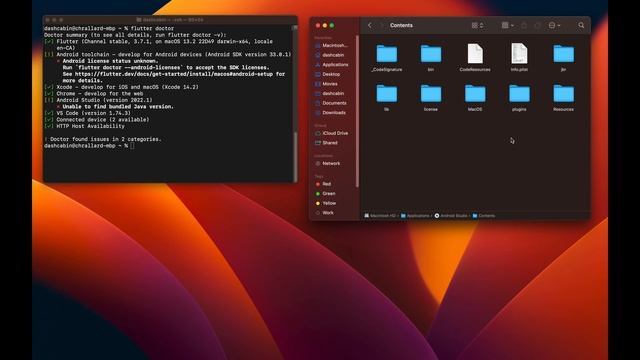Select the jbr folder
Viewport: 640px width, 360px height.
pos(563,58)
